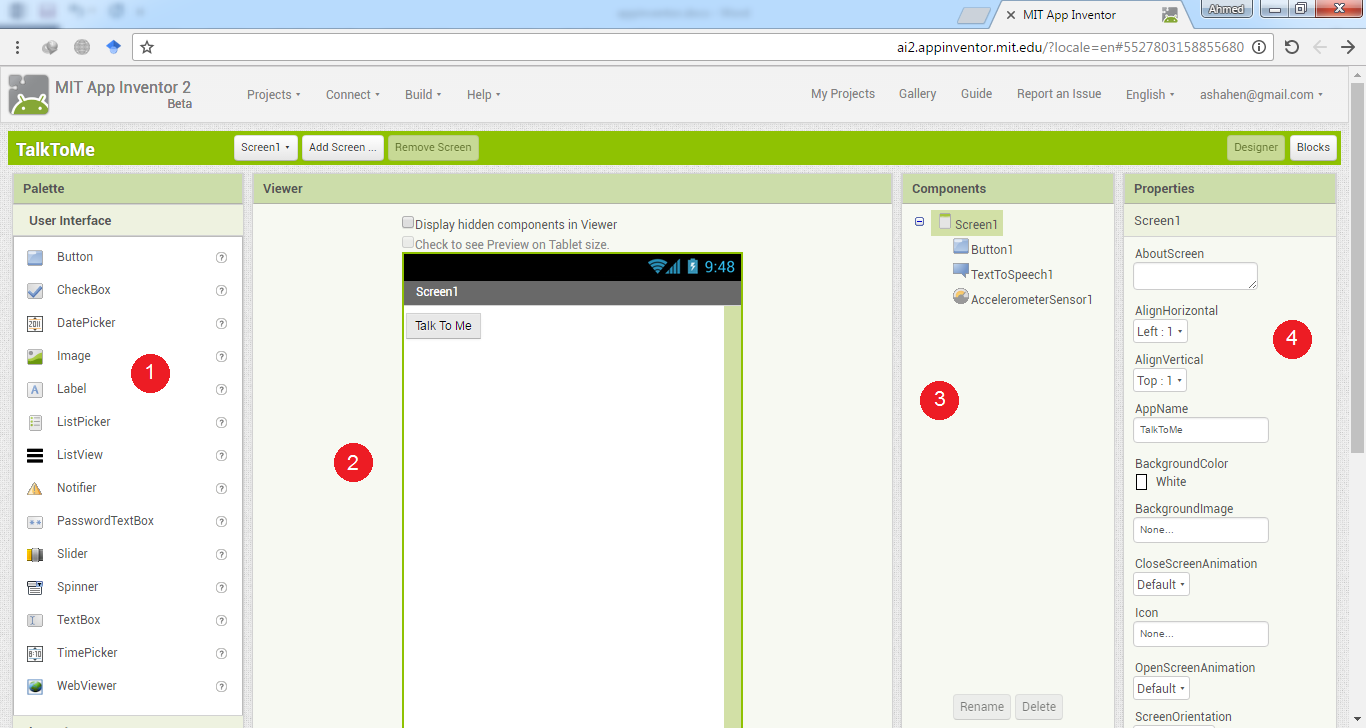Click the Designer button
This screenshot has width=1366, height=728.
tap(1256, 147)
